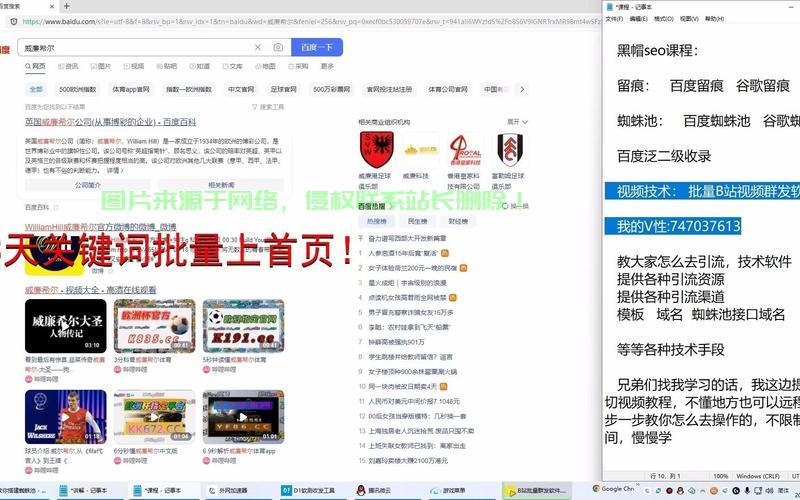
Task: Play the K835.cc video thumbnail
Action: coord(154,326)
